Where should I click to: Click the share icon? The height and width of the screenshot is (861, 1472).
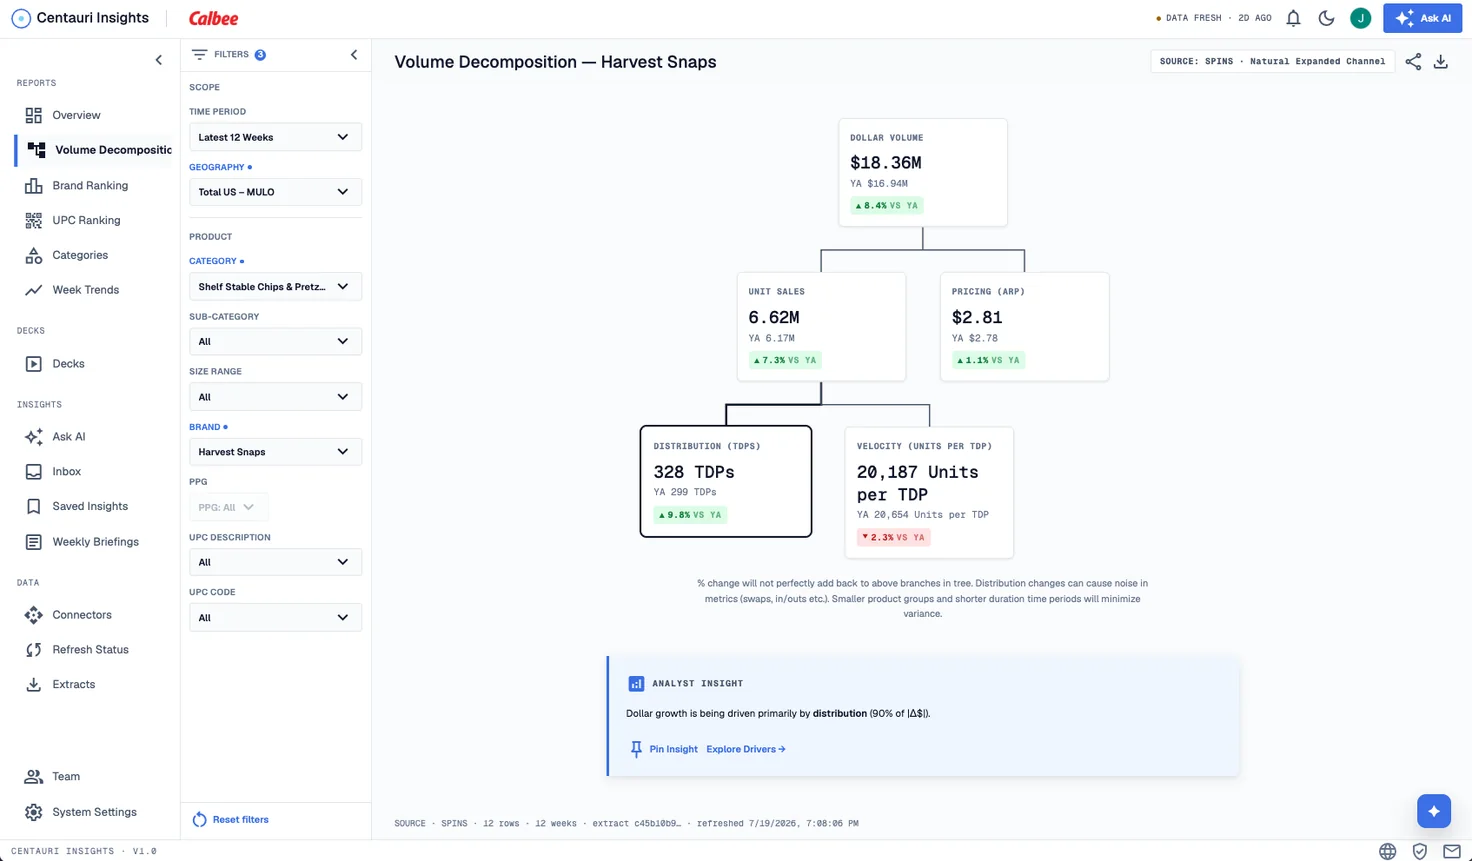pyautogui.click(x=1413, y=62)
